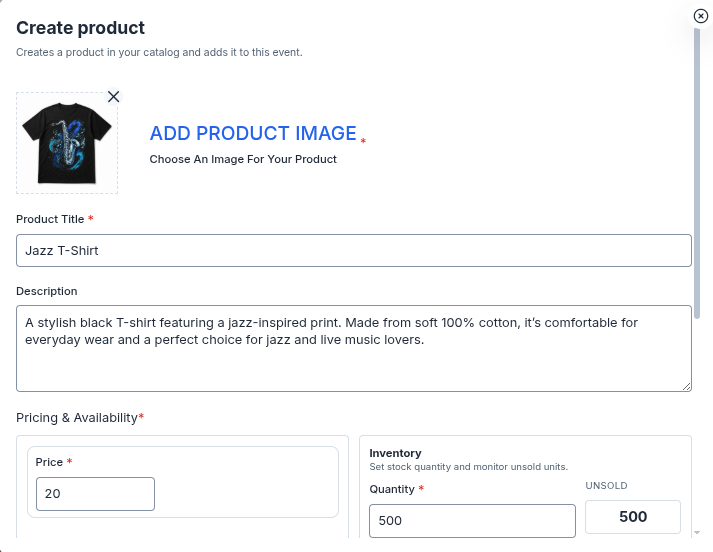Click 'Choose An Image For Your Product' text
This screenshot has height=552, width=713.
point(243,159)
